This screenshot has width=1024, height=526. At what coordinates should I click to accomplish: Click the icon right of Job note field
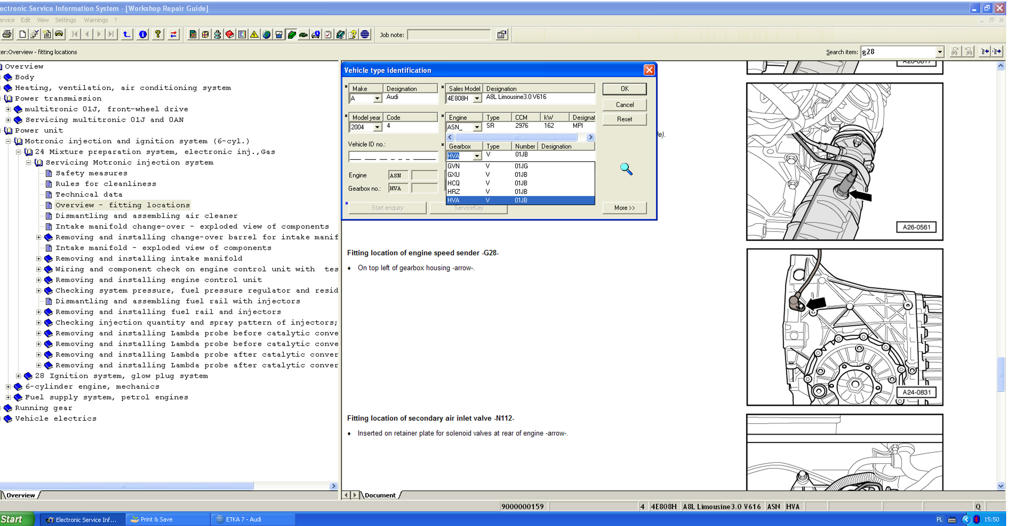click(502, 34)
